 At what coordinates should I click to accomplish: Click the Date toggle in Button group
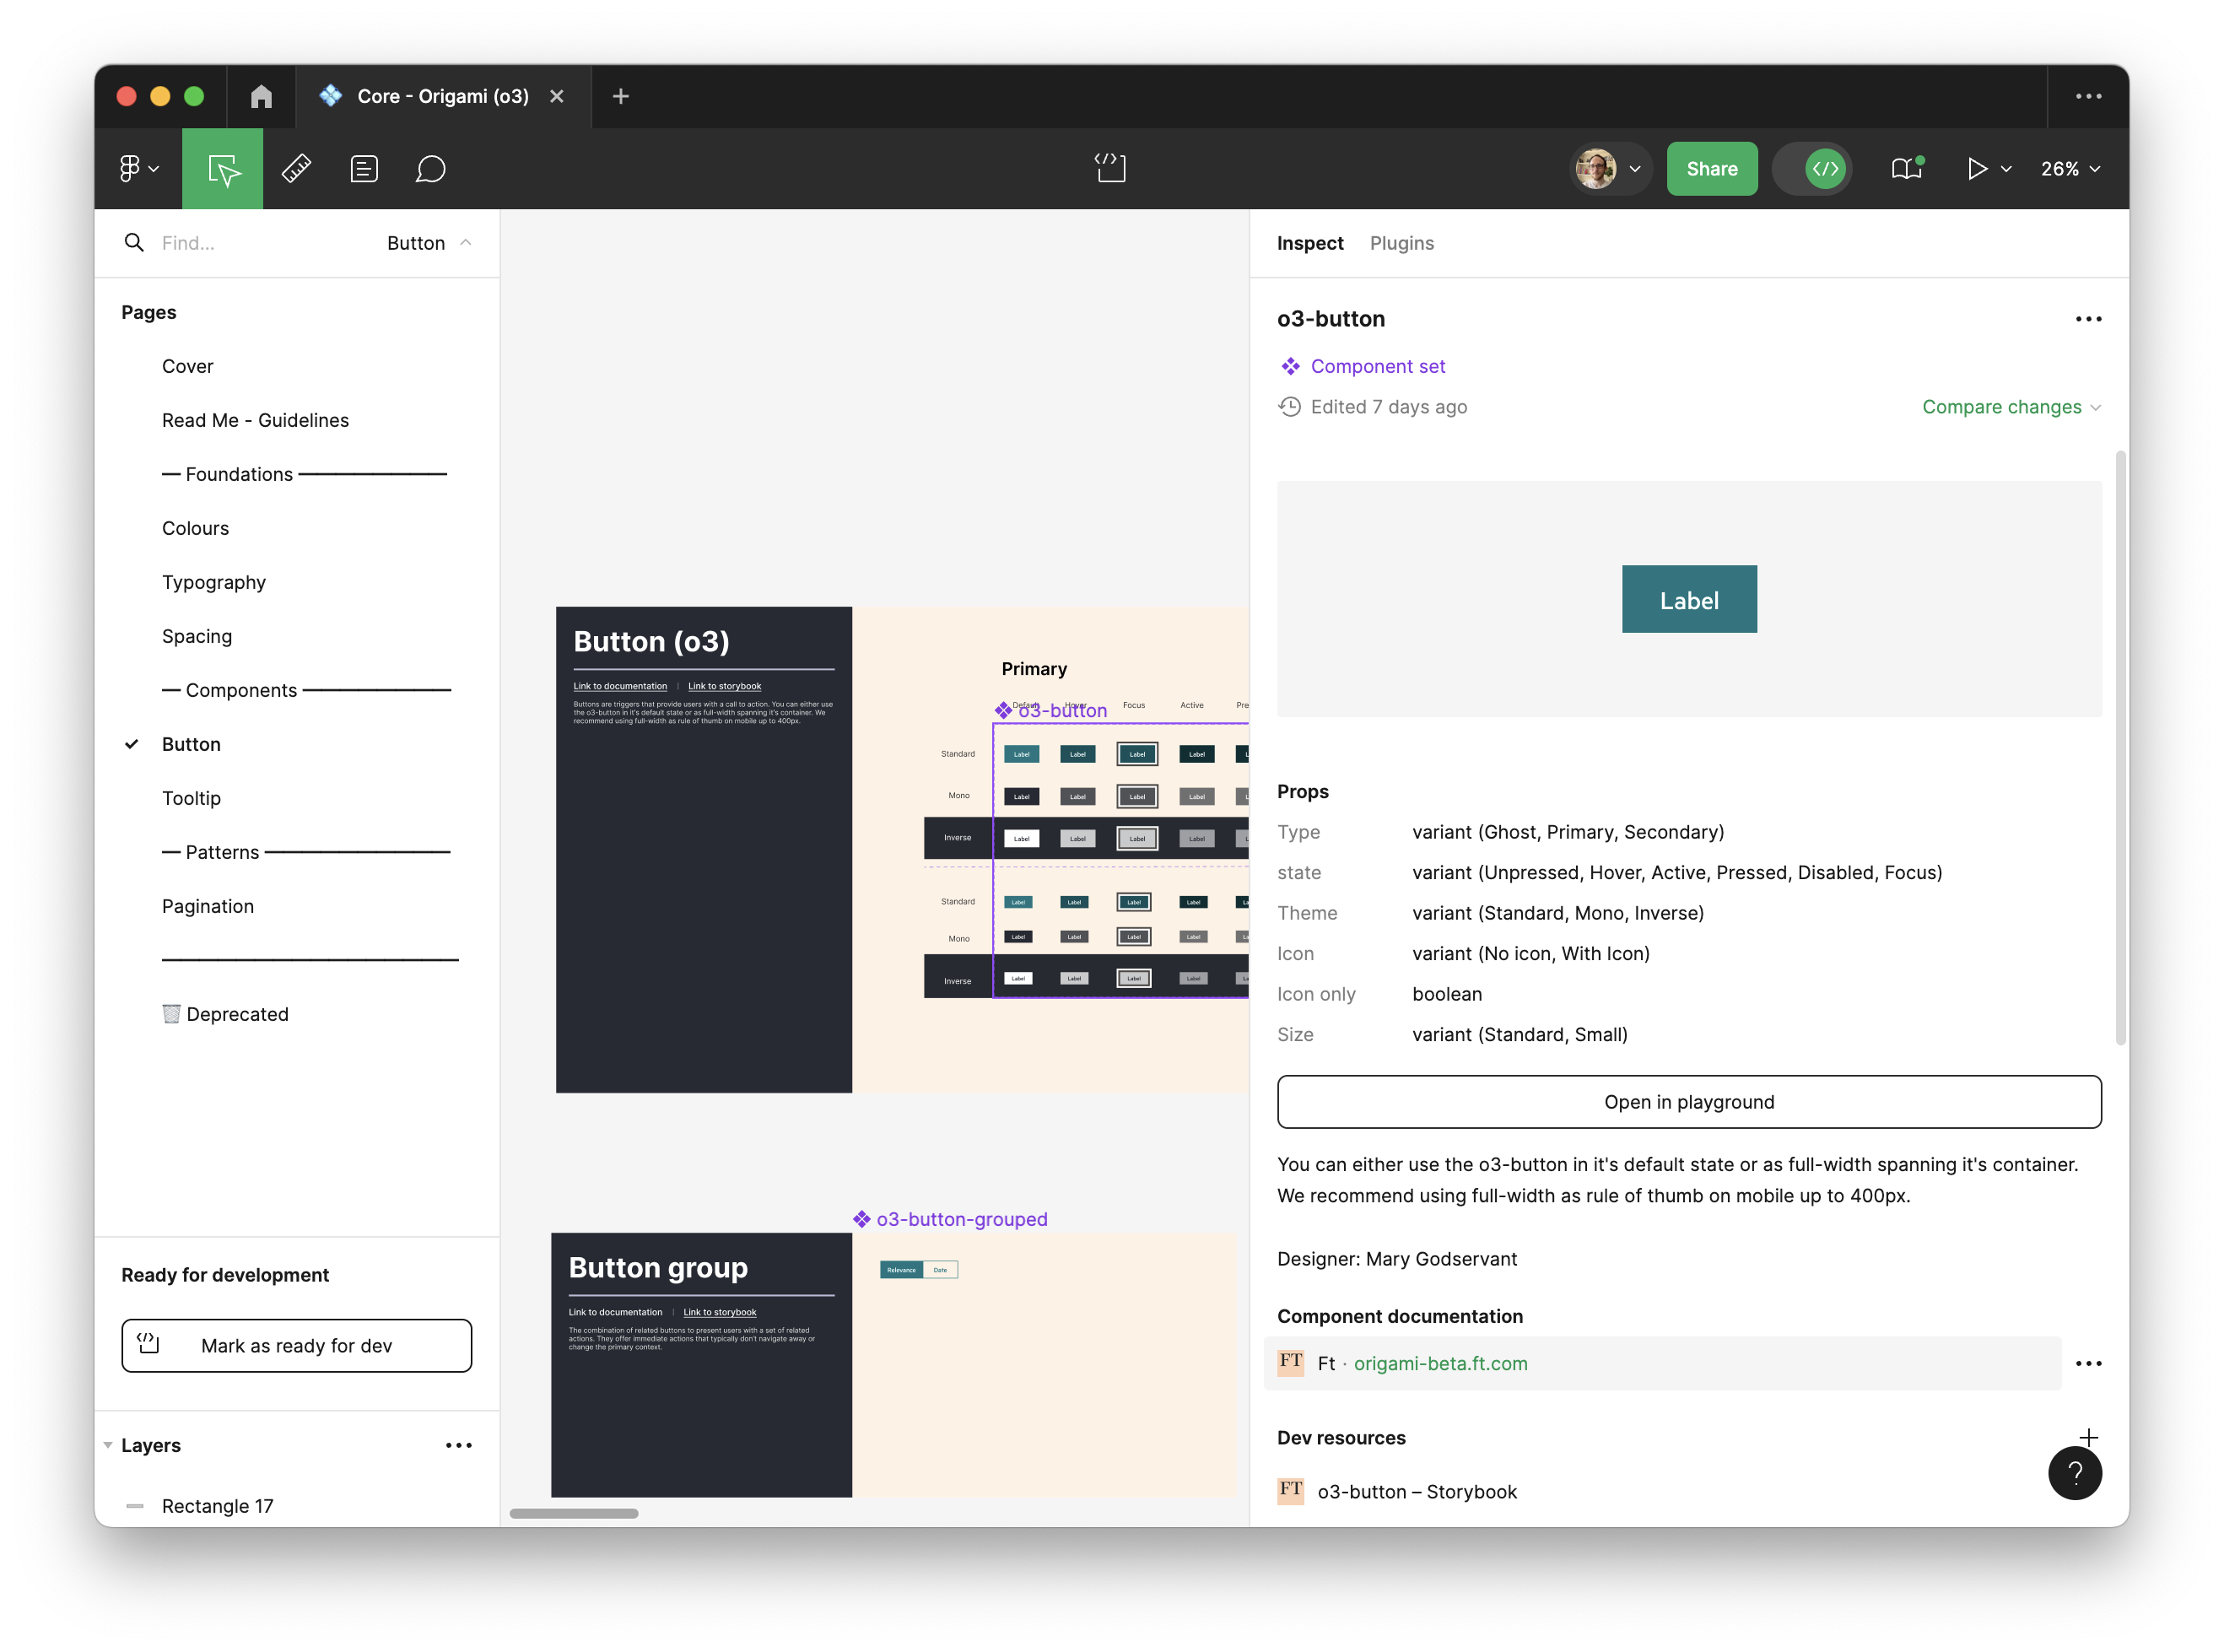click(940, 1270)
